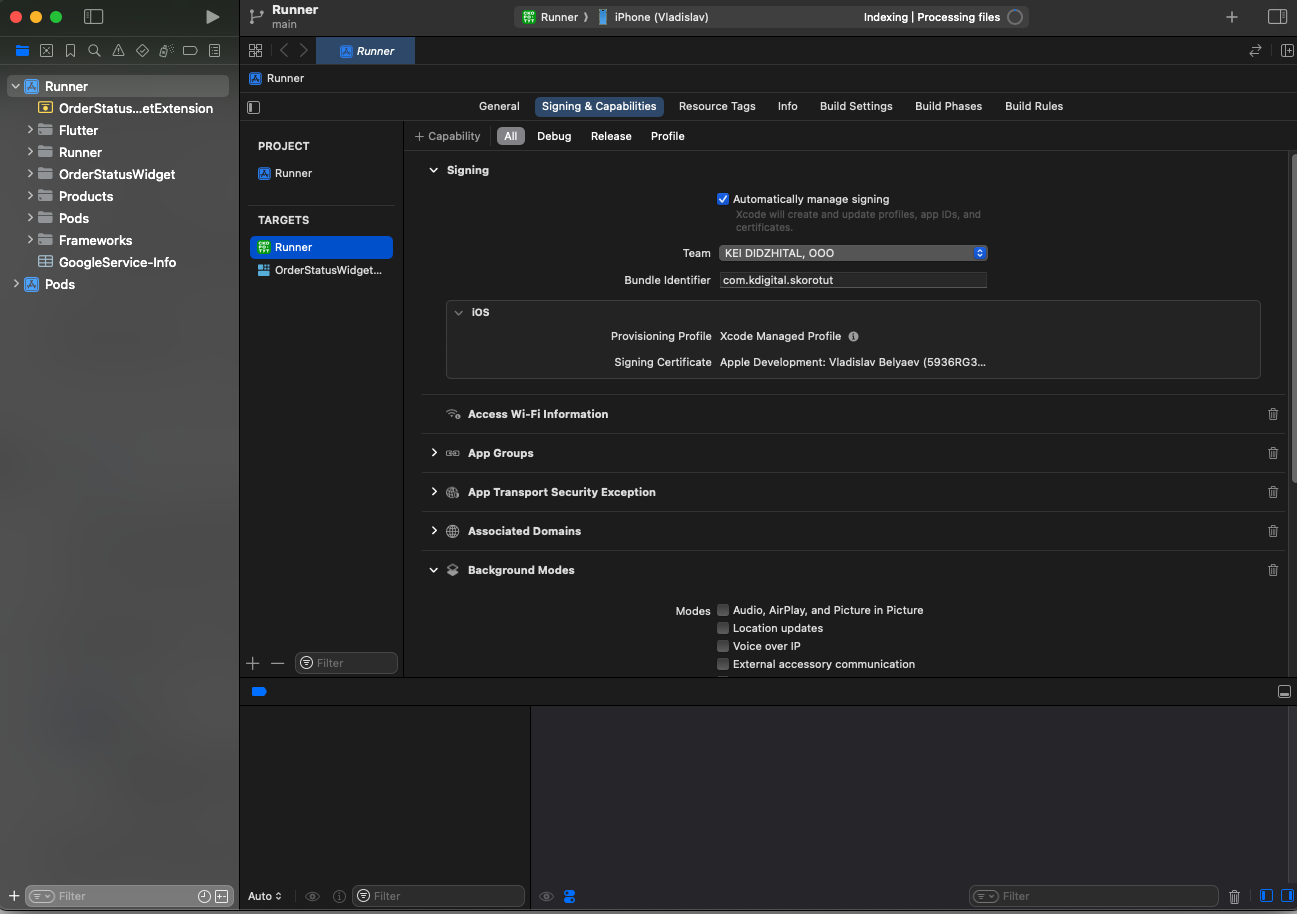Screen dimensions: 1297x914
Task: Enable External accessory communication mode
Action: point(723,664)
